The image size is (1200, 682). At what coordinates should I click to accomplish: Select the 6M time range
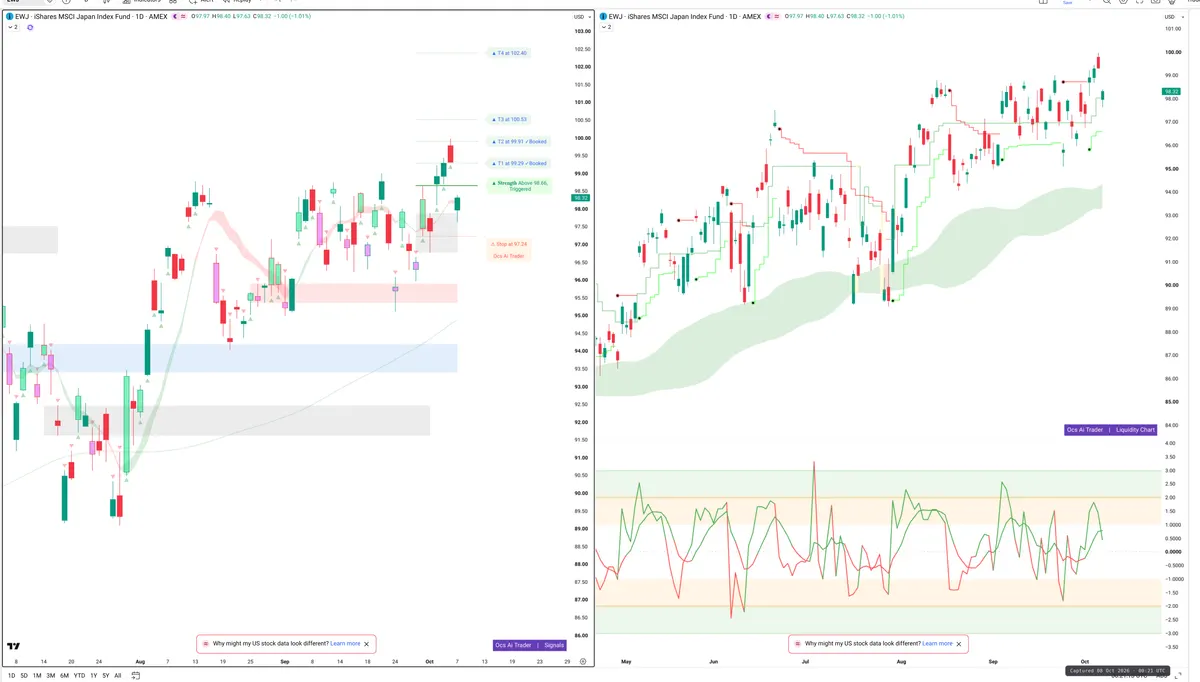[x=65, y=676]
